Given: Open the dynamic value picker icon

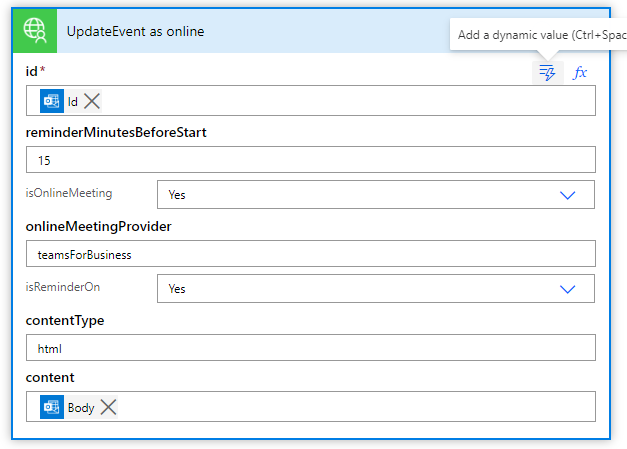Looking at the screenshot, I should (x=547, y=72).
